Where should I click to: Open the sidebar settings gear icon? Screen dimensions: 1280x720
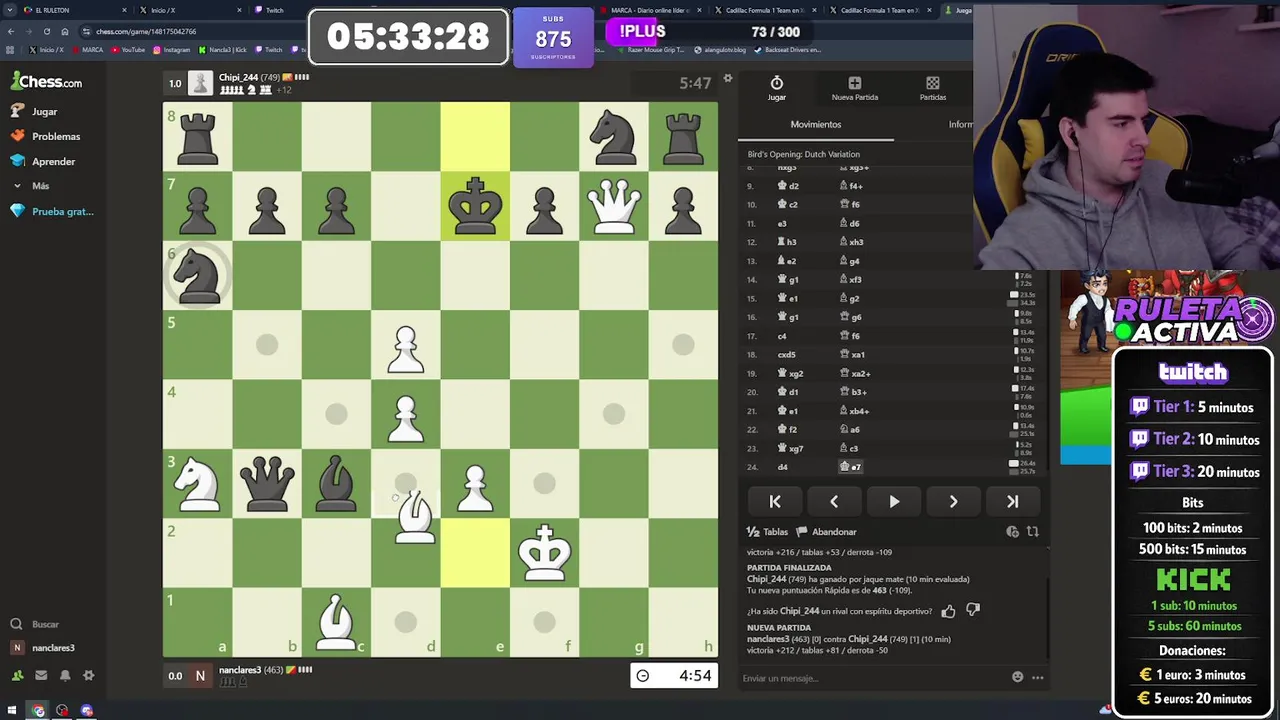tap(89, 676)
